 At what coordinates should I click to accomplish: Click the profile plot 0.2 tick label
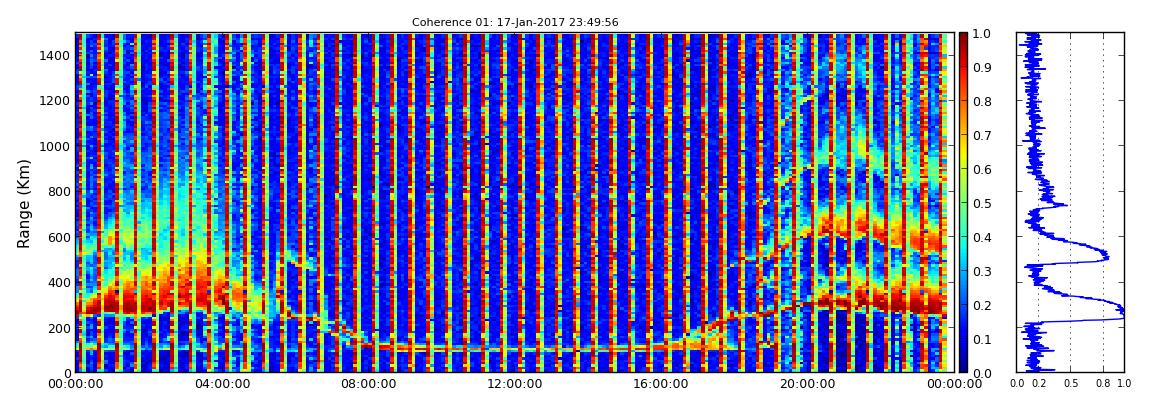coord(1038,383)
